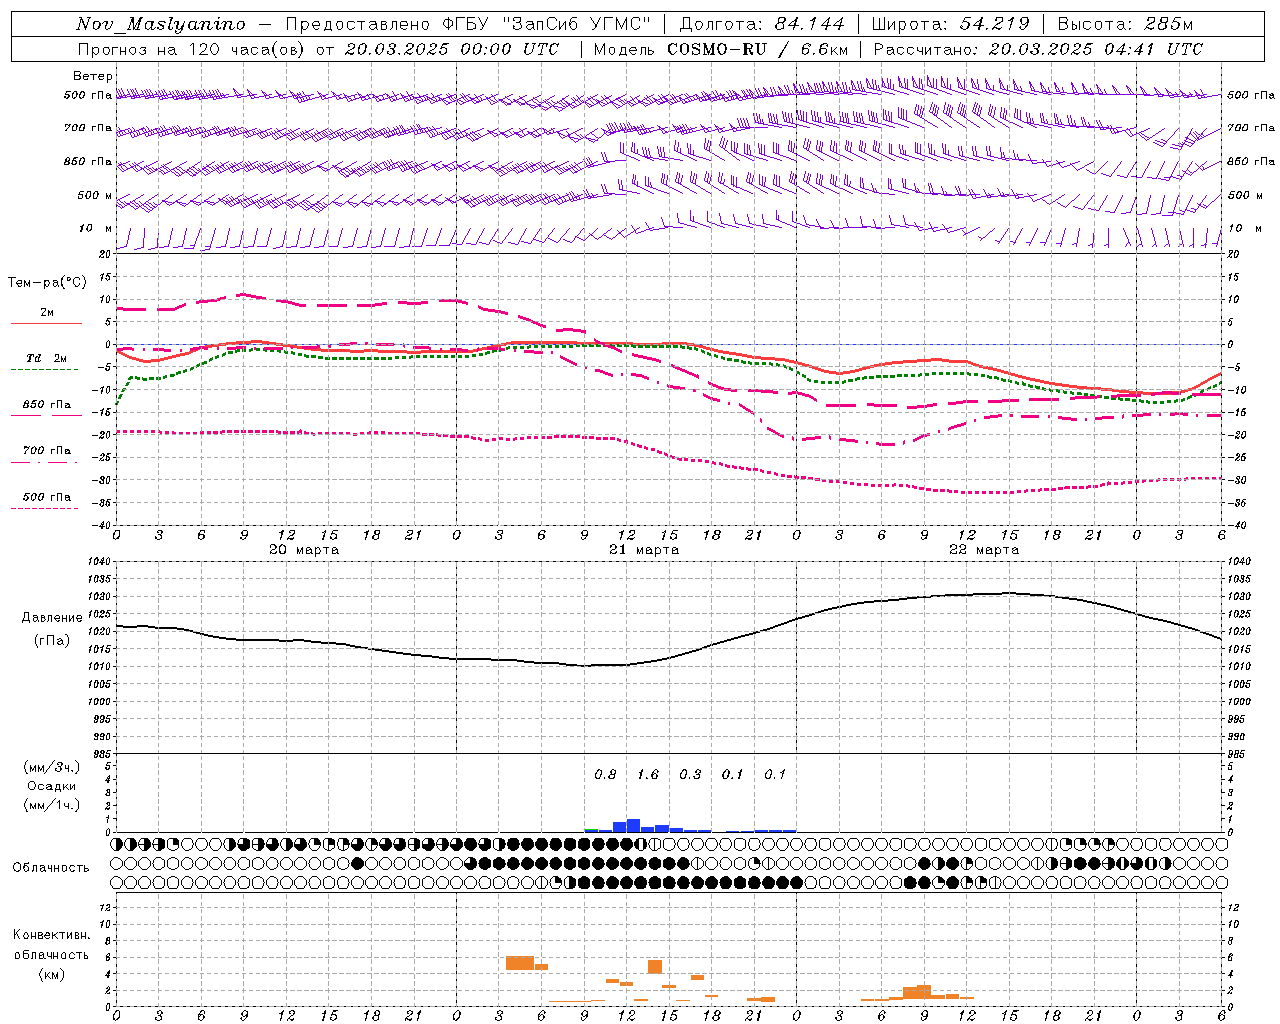Click the '0.3' precipitation amount value
This screenshot has height=1024, width=1280.
(x=690, y=775)
